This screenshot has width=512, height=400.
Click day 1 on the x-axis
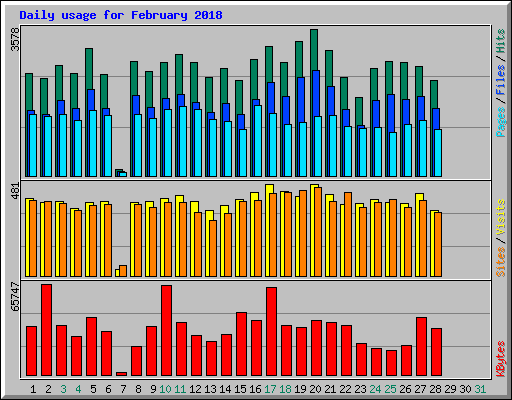33,389
